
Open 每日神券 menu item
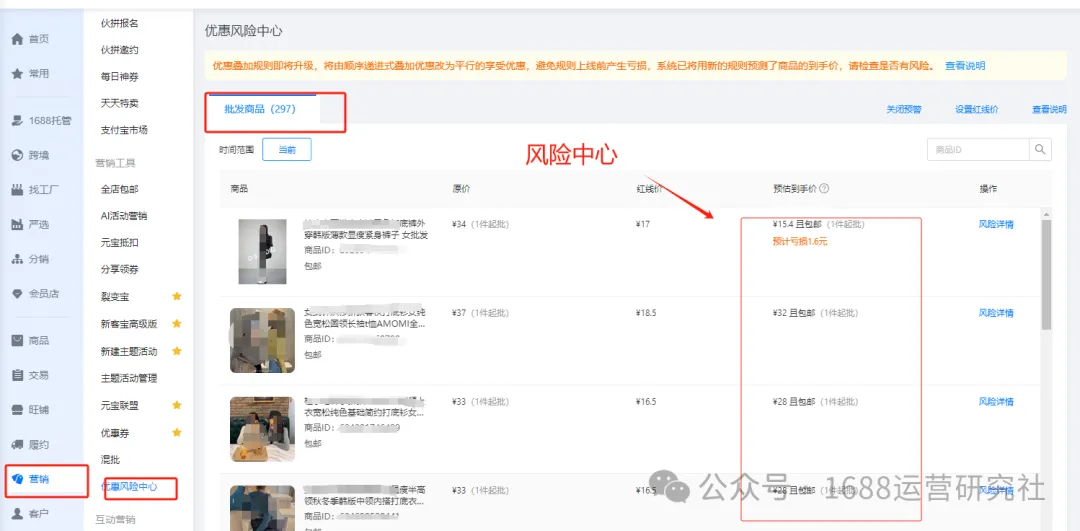(x=120, y=76)
